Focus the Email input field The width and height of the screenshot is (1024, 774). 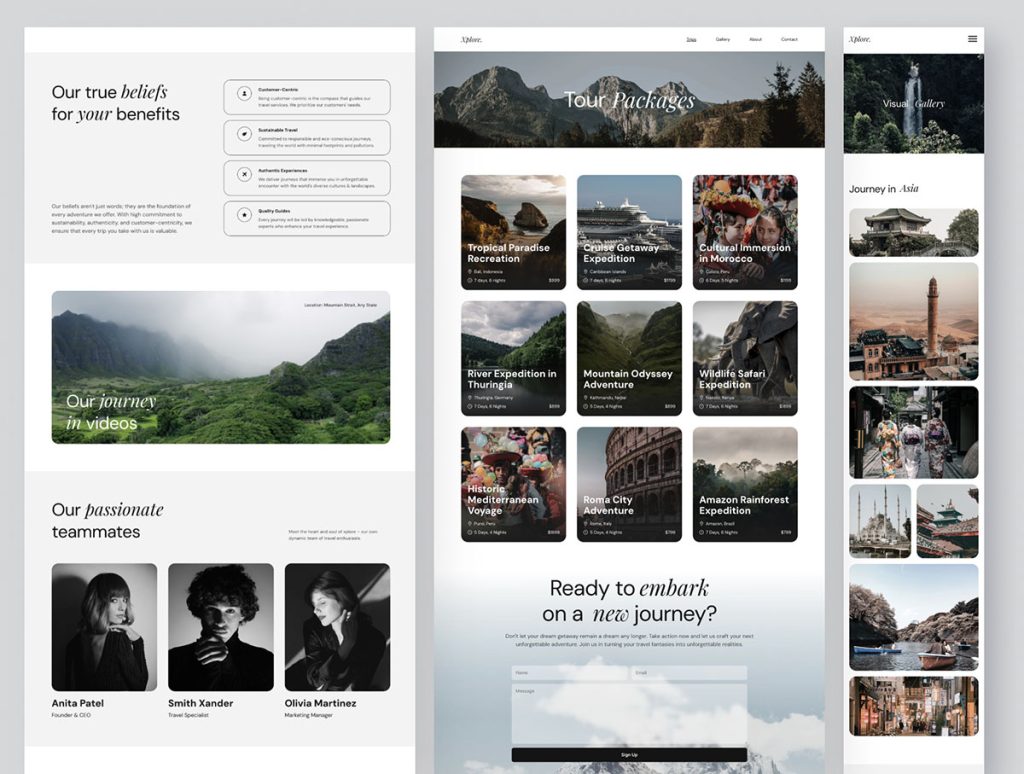689,673
